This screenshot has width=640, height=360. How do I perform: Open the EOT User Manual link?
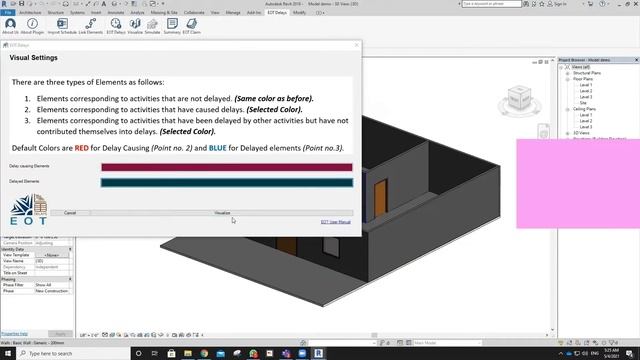336,222
